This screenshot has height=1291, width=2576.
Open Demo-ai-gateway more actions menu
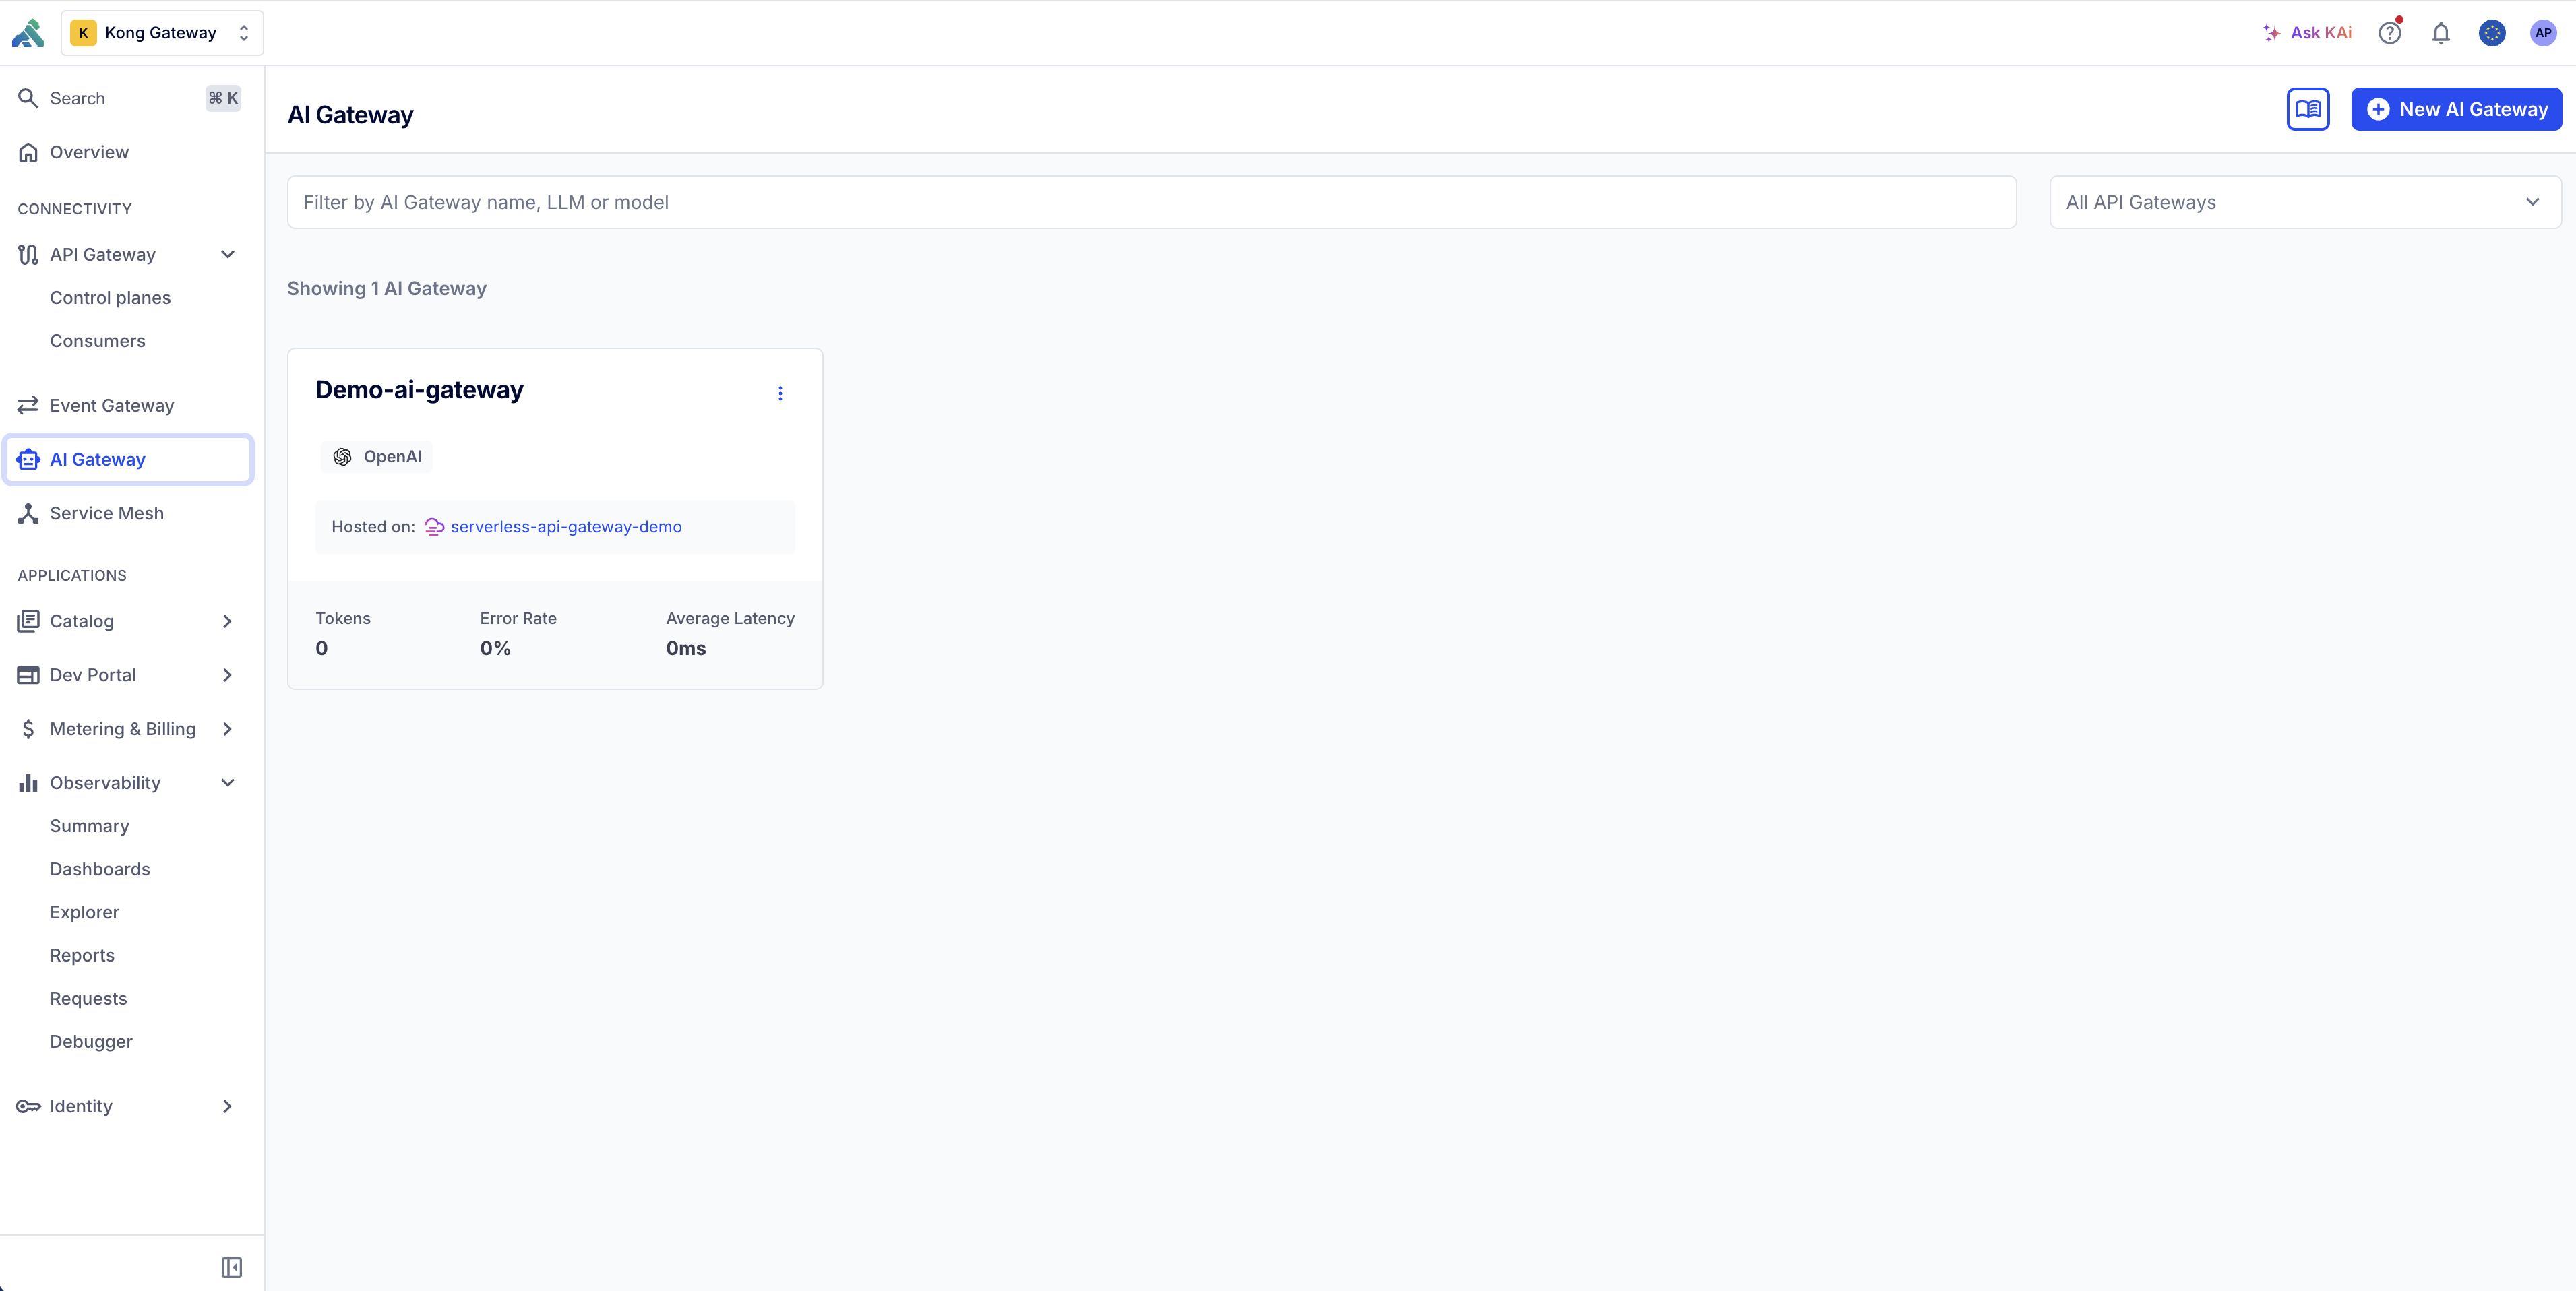click(780, 394)
